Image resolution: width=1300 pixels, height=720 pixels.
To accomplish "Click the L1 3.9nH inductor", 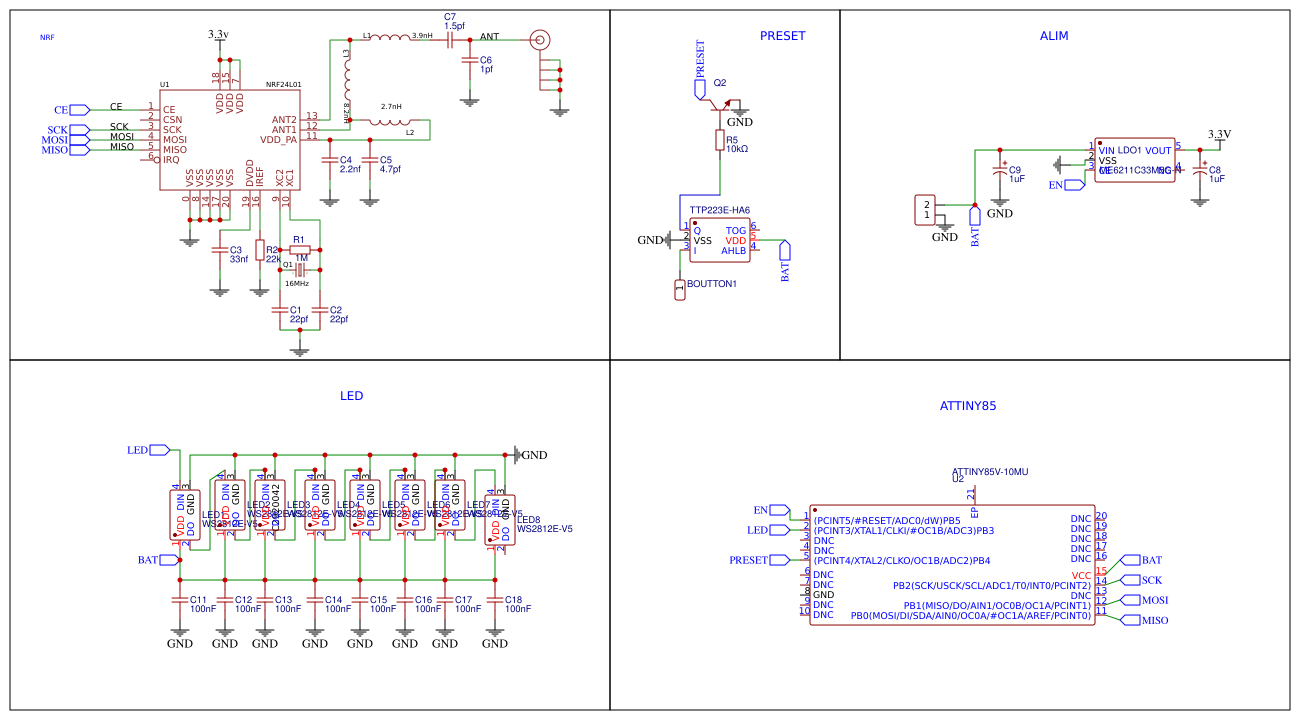I will pyautogui.click(x=389, y=39).
